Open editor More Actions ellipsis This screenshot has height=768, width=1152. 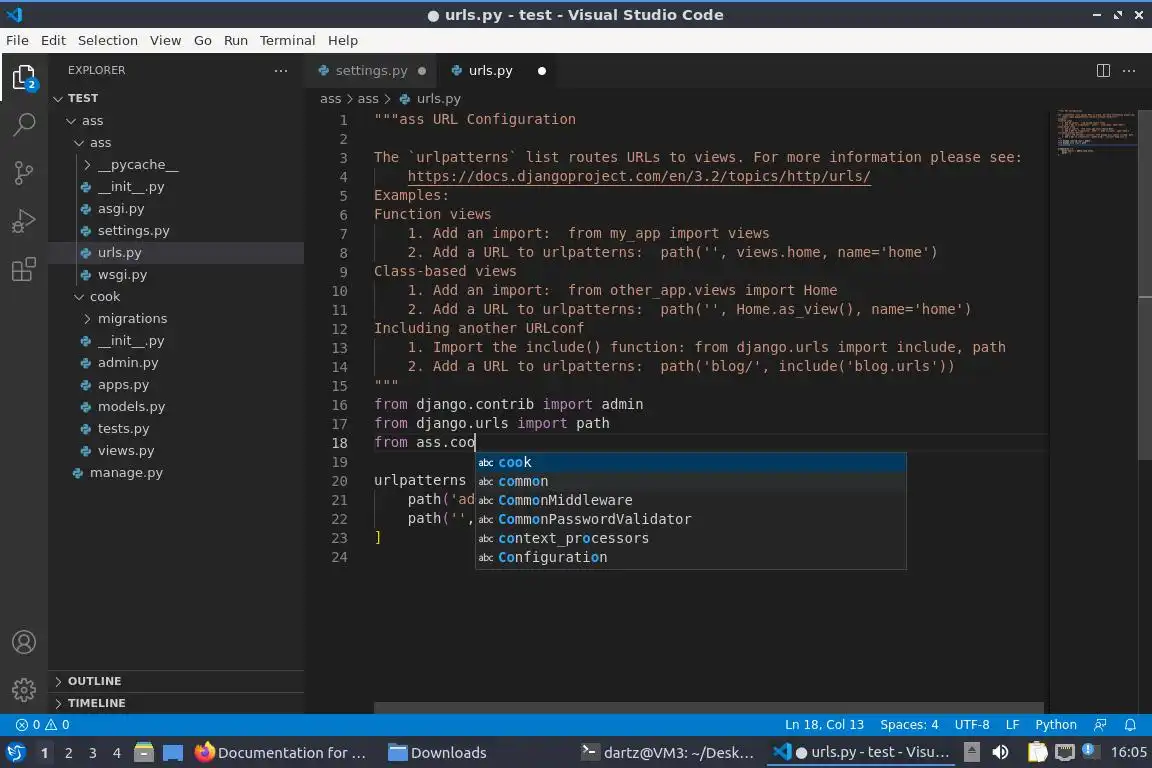(1129, 71)
